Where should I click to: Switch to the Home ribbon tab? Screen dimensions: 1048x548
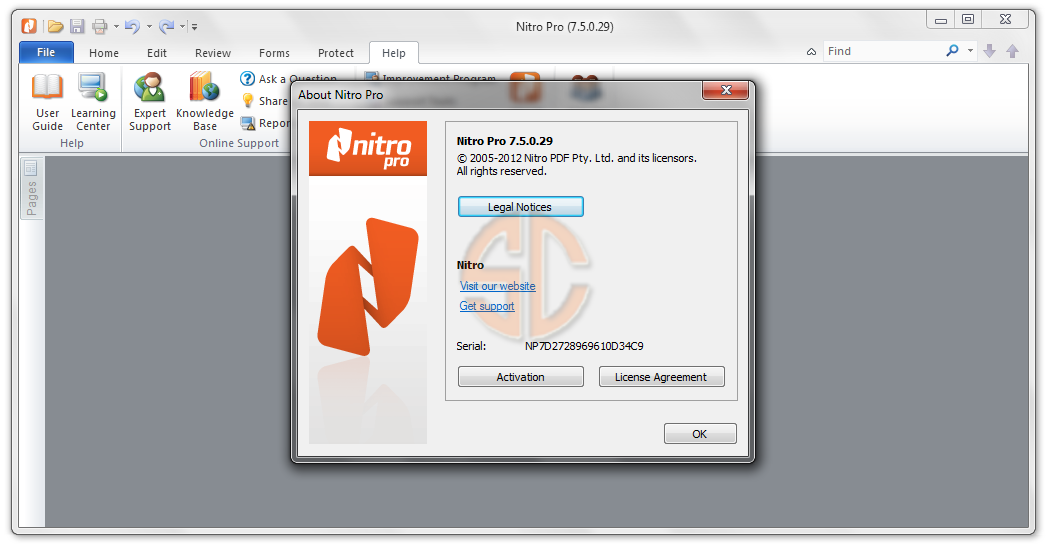tap(104, 53)
